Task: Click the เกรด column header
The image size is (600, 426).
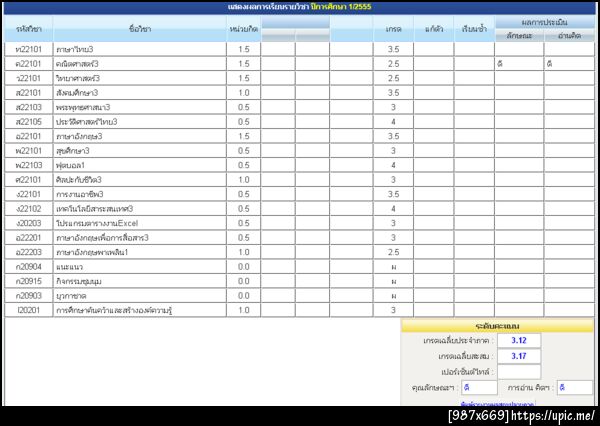Action: coord(393,29)
